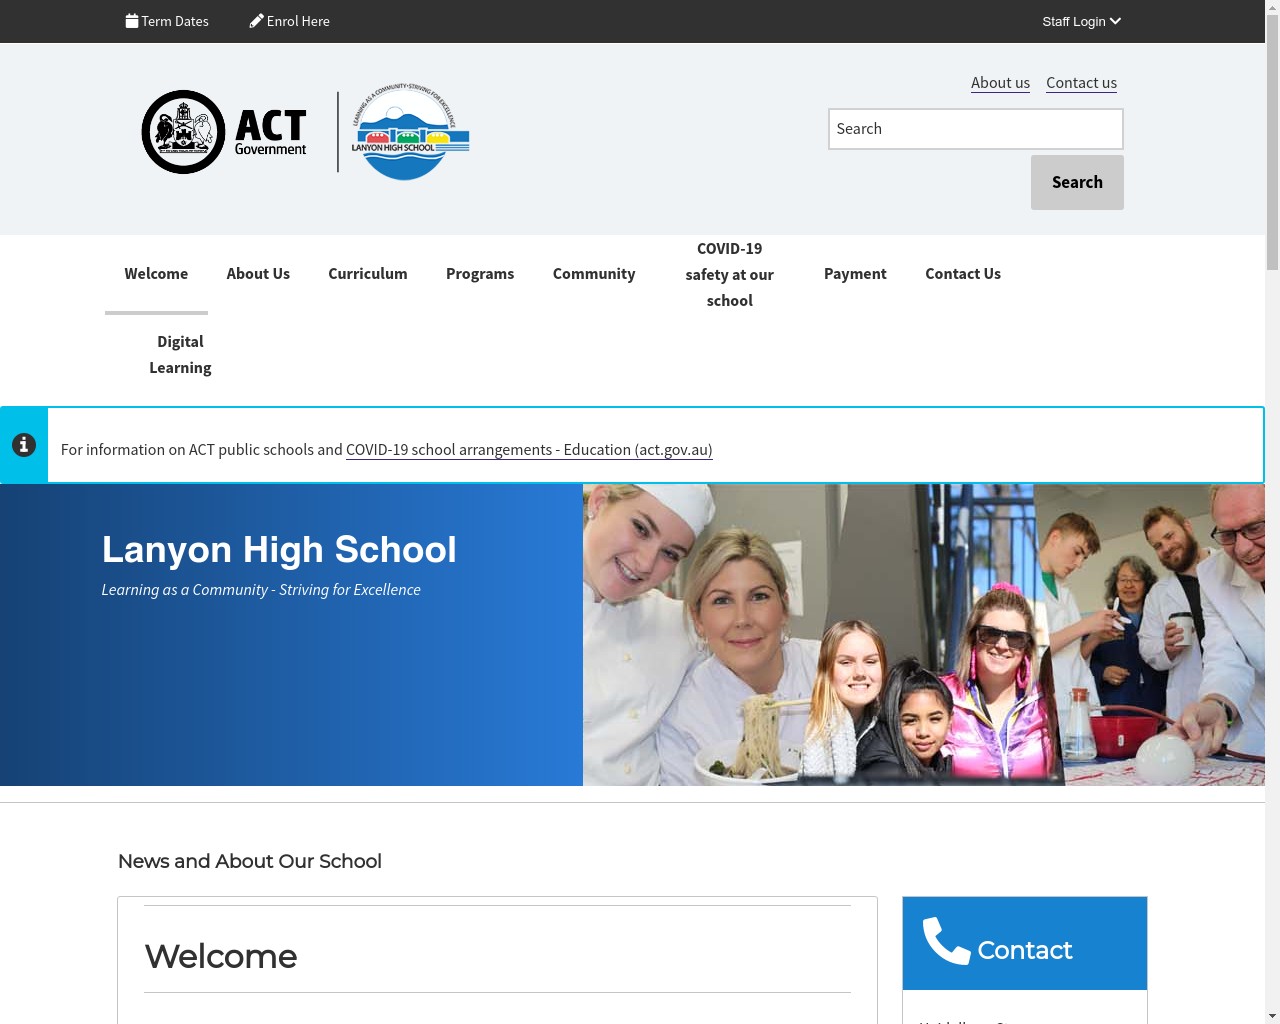Image resolution: width=1280 pixels, height=1024 pixels.
Task: Click the pencil icon beside Enrol Here
Action: point(255,20)
